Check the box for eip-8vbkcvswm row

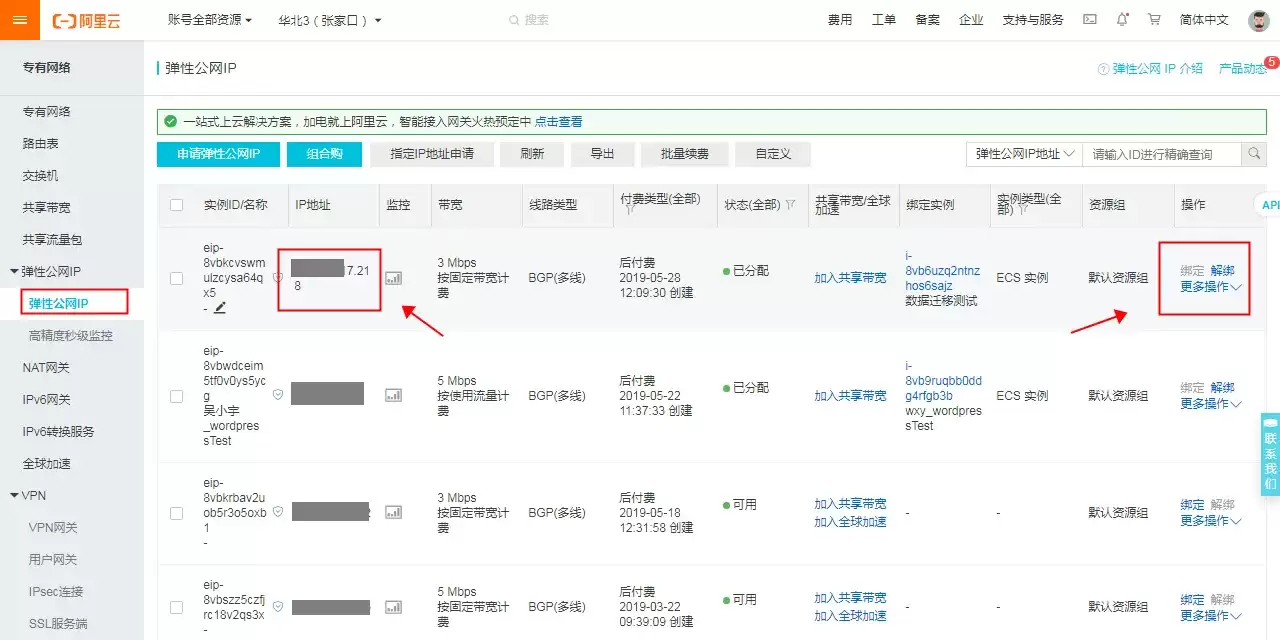tap(177, 278)
